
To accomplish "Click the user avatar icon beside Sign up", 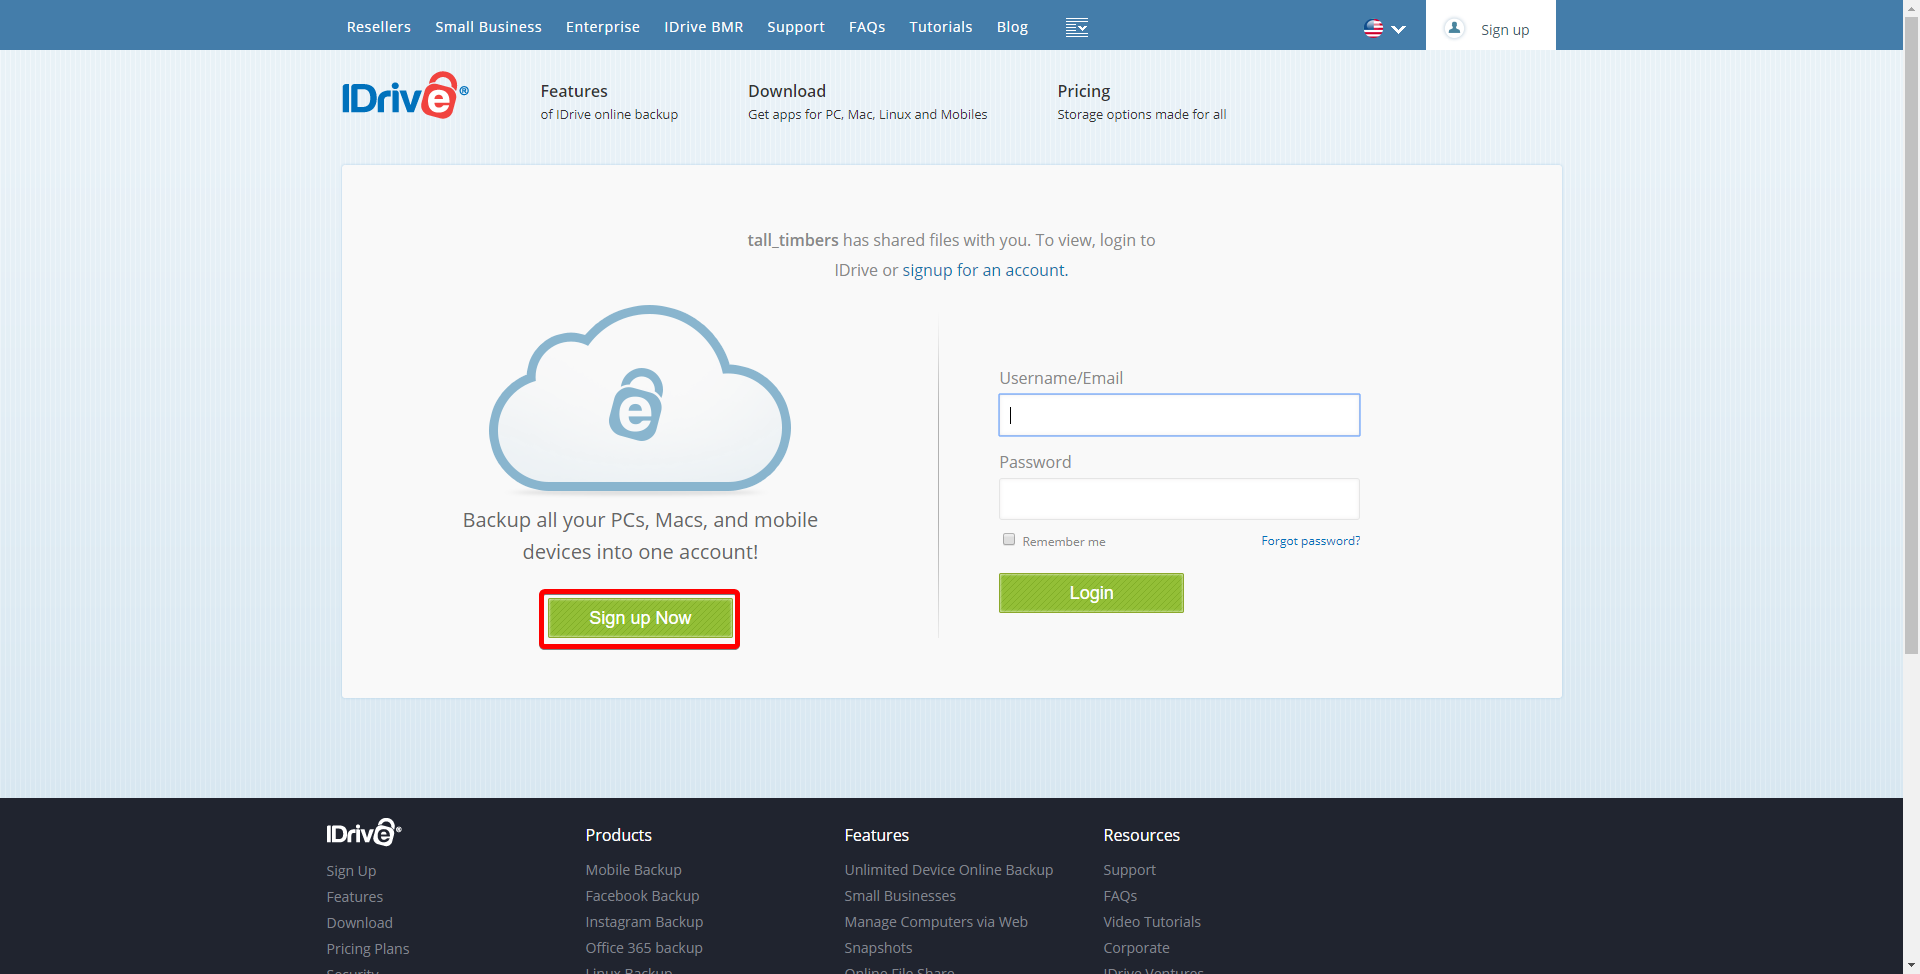I will coord(1455,28).
